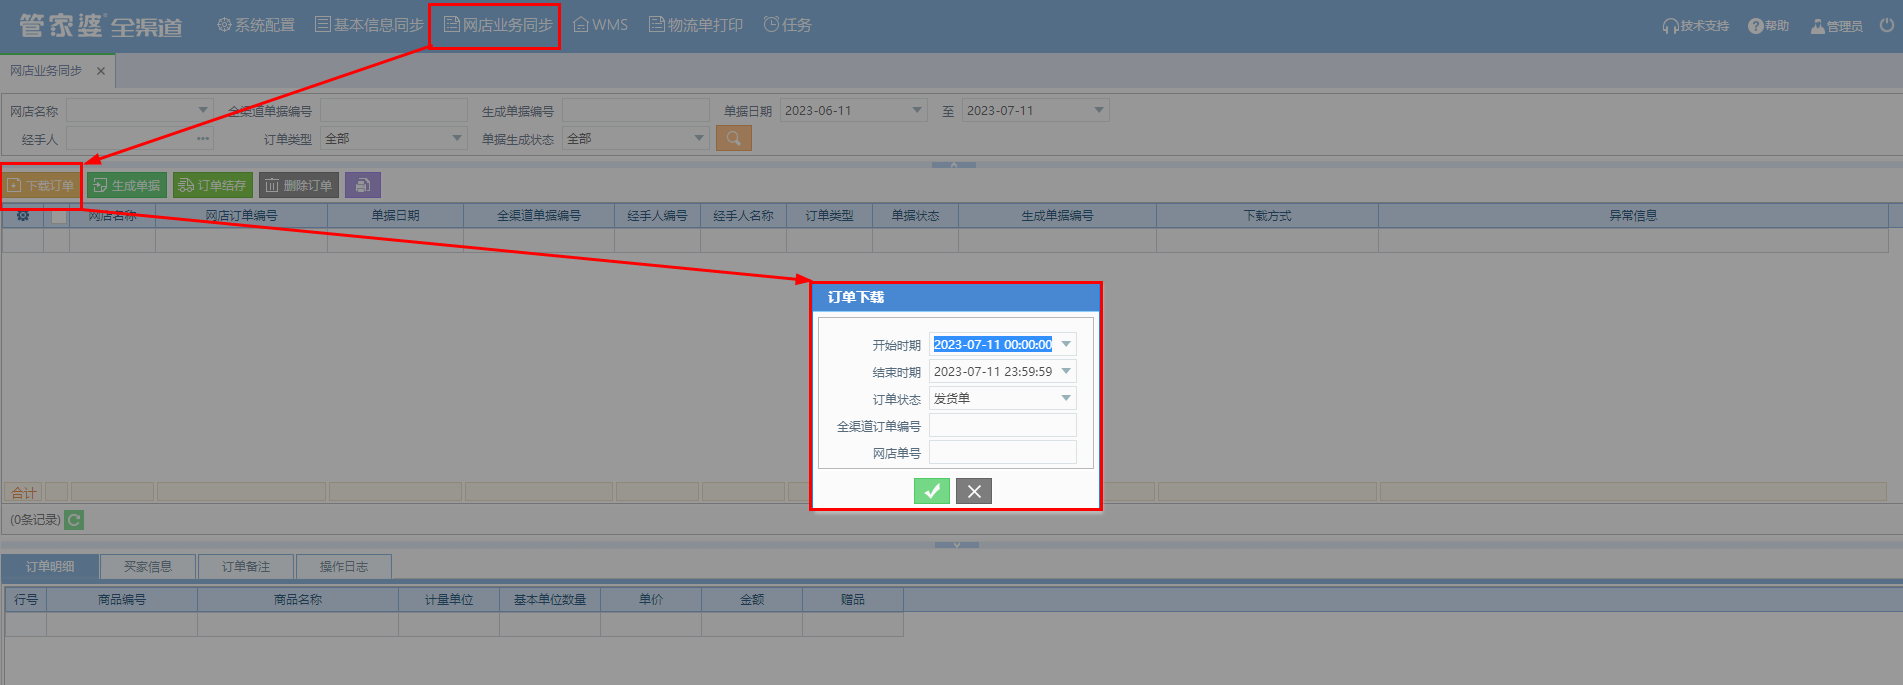Sort by 单据状态 column header

point(915,215)
